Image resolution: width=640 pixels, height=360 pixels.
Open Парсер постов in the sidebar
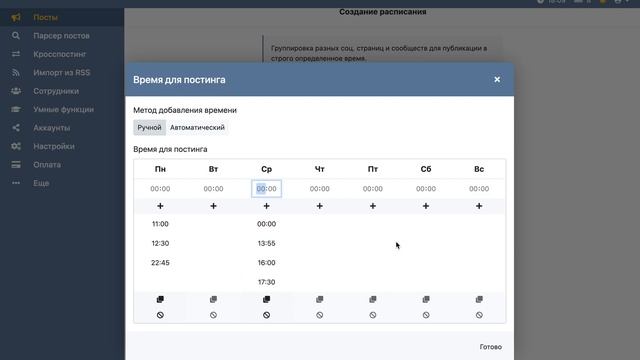(x=62, y=36)
